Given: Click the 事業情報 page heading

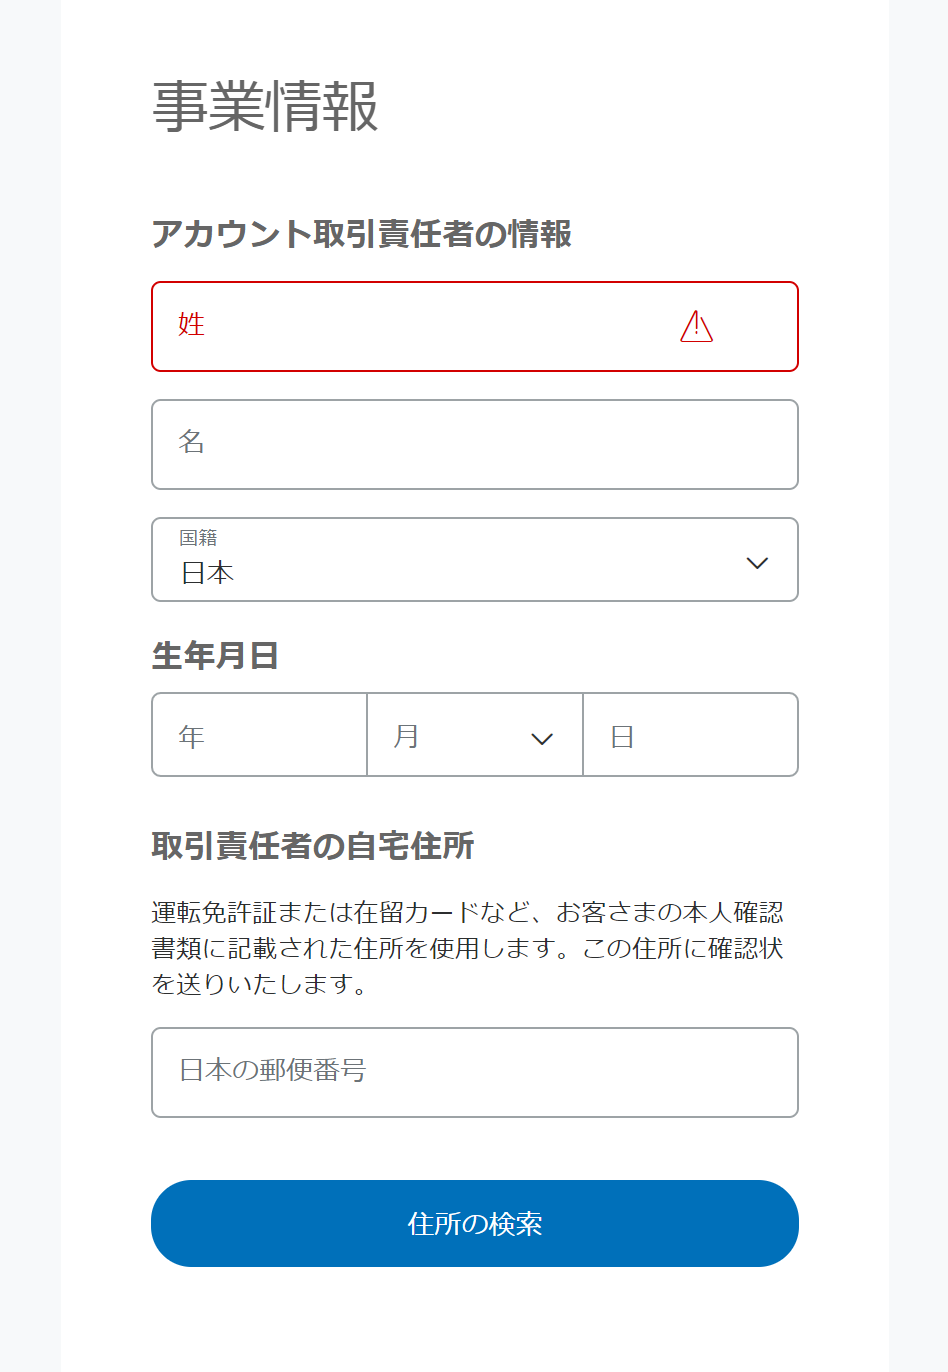Looking at the screenshot, I should coord(265,107).
